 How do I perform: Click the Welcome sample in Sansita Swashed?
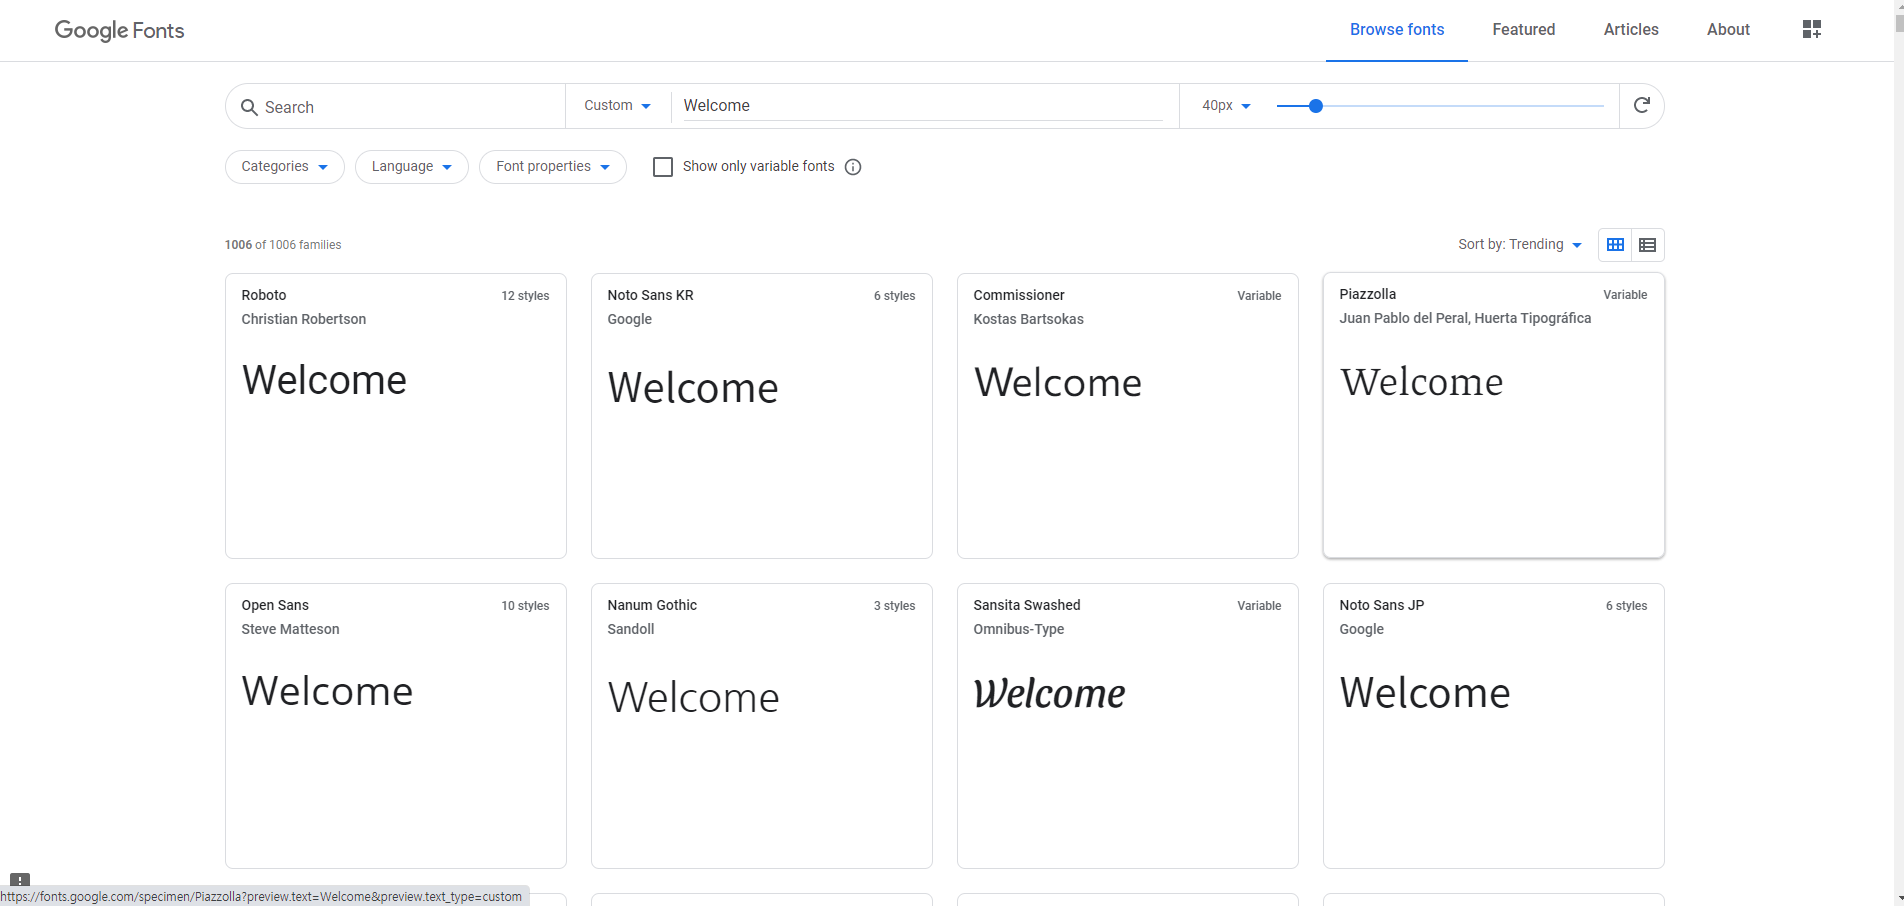[1049, 693]
